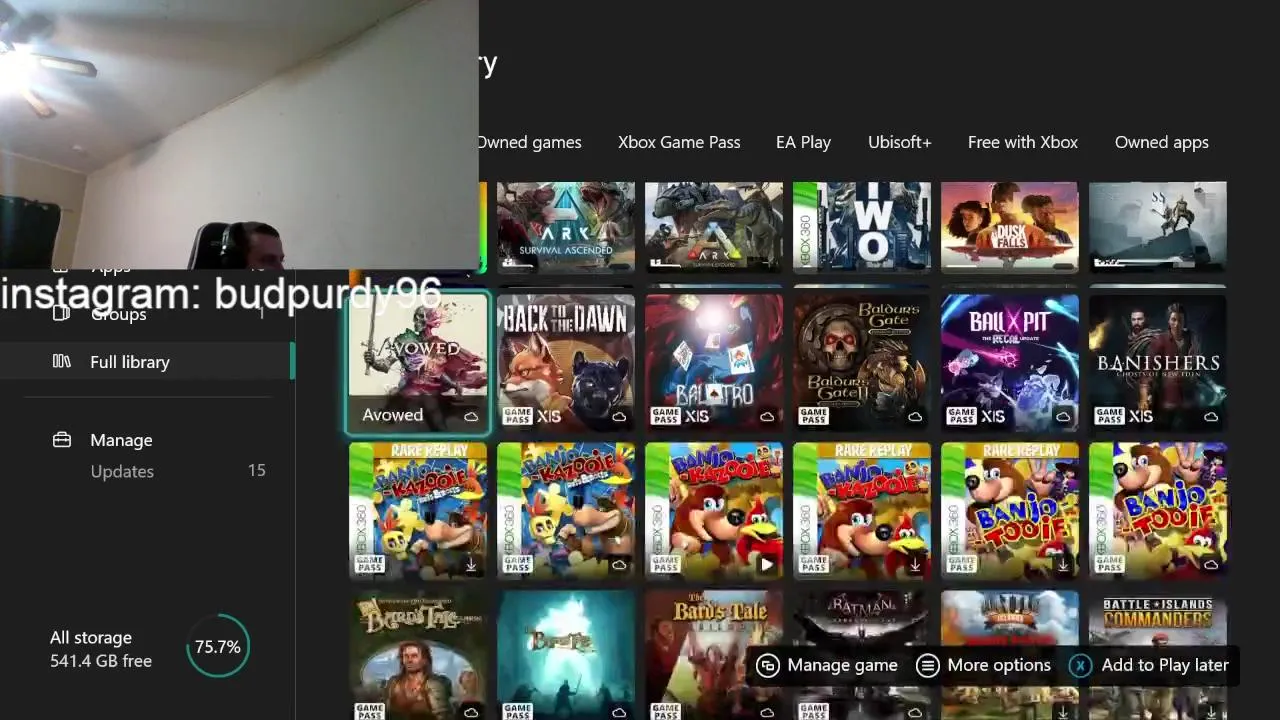Click cloud icon on Balatro tile

[x=767, y=416]
